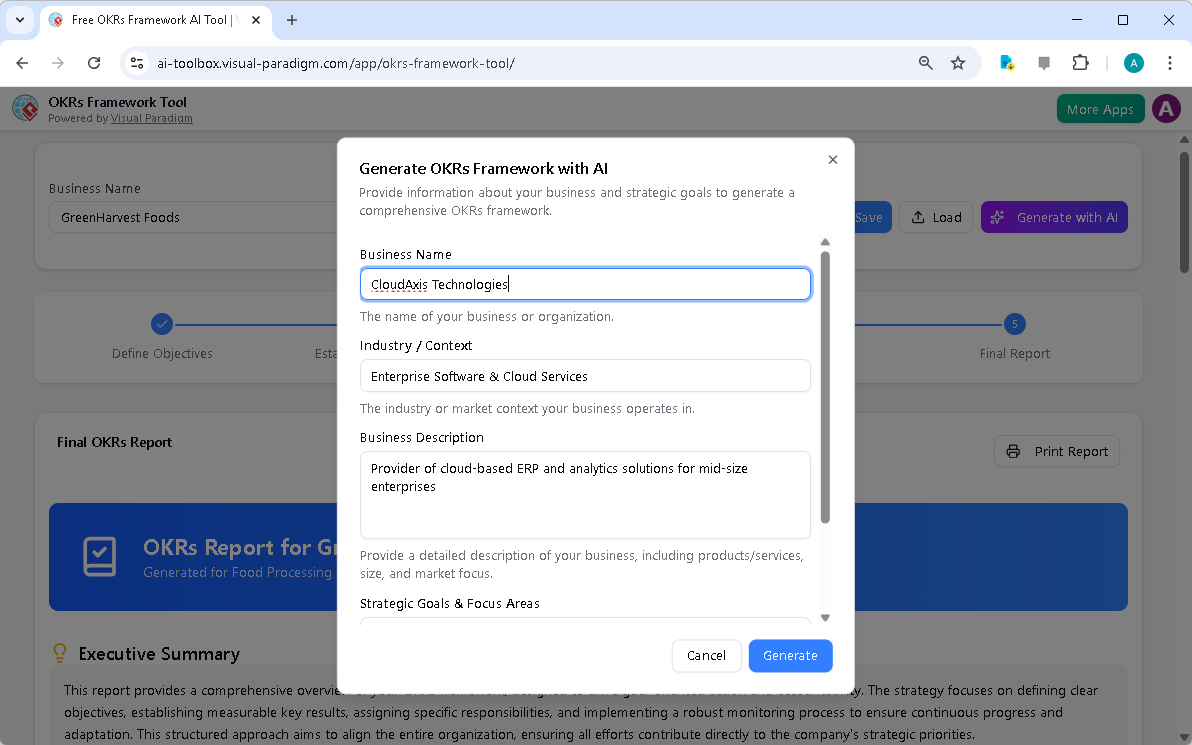This screenshot has width=1192, height=745.
Task: Jump to the Final Report step indicator
Action: (1014, 324)
